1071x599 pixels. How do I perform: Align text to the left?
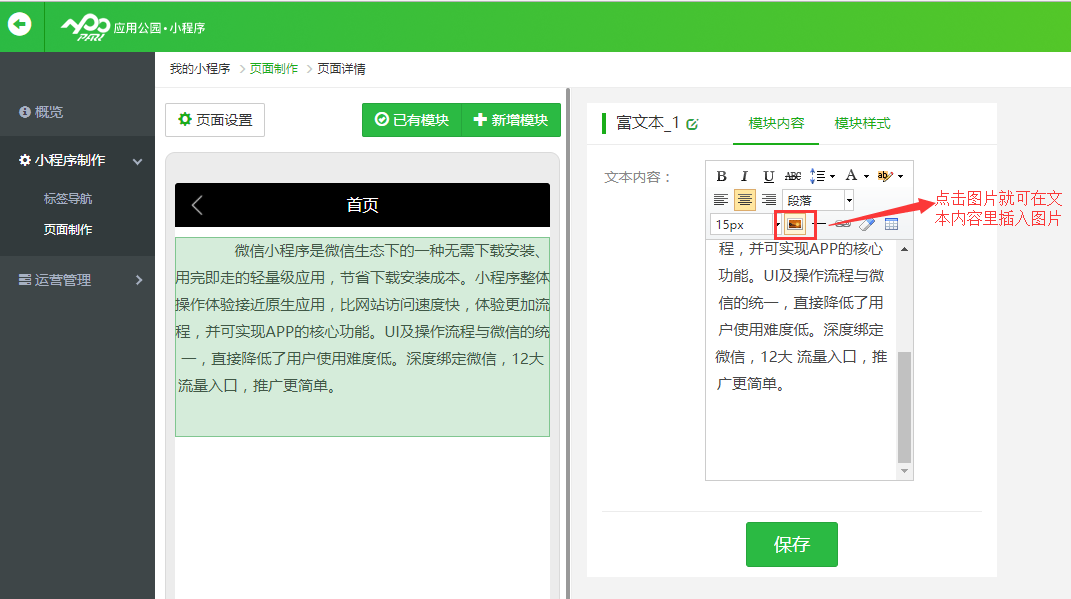[721, 200]
